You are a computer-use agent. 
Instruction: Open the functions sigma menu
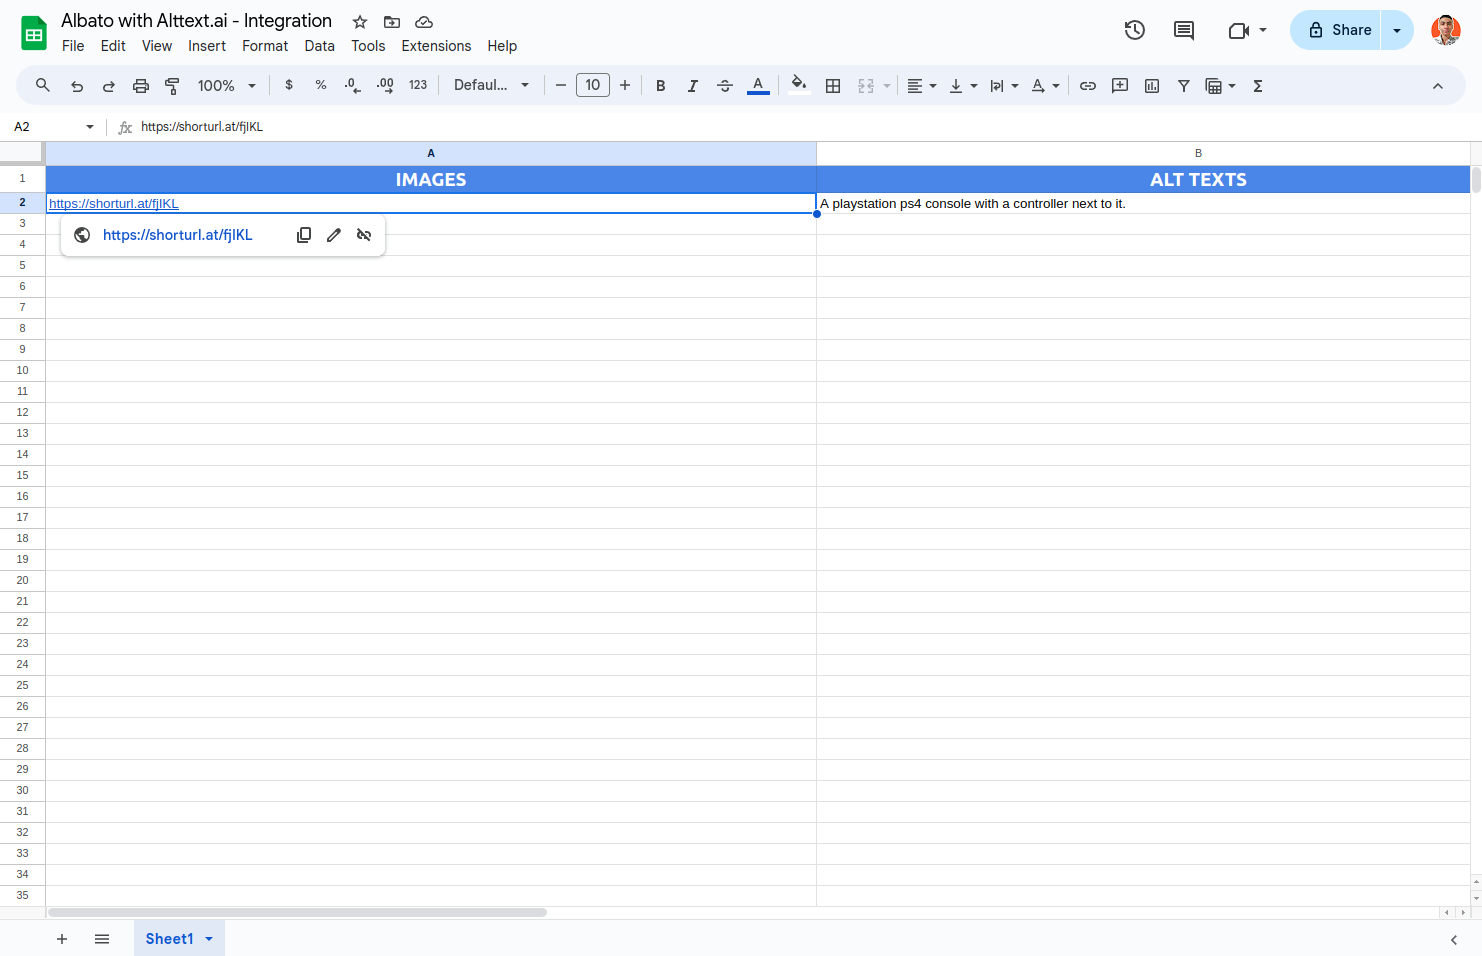click(1258, 86)
